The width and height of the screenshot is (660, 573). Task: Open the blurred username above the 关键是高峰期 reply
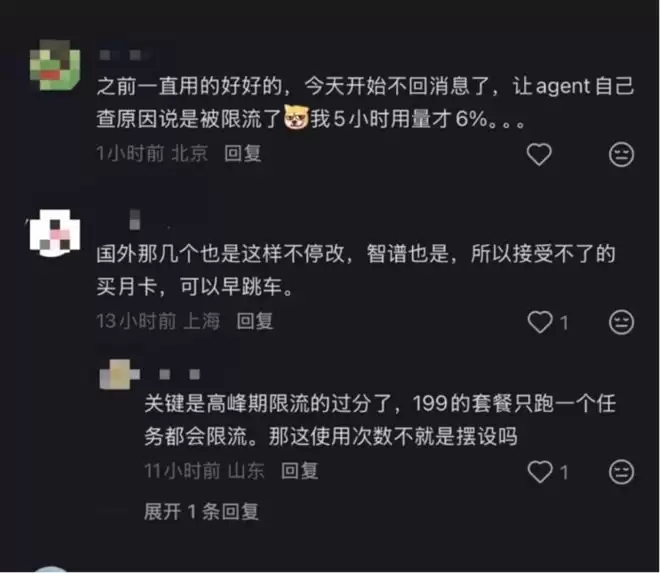[x=179, y=374]
